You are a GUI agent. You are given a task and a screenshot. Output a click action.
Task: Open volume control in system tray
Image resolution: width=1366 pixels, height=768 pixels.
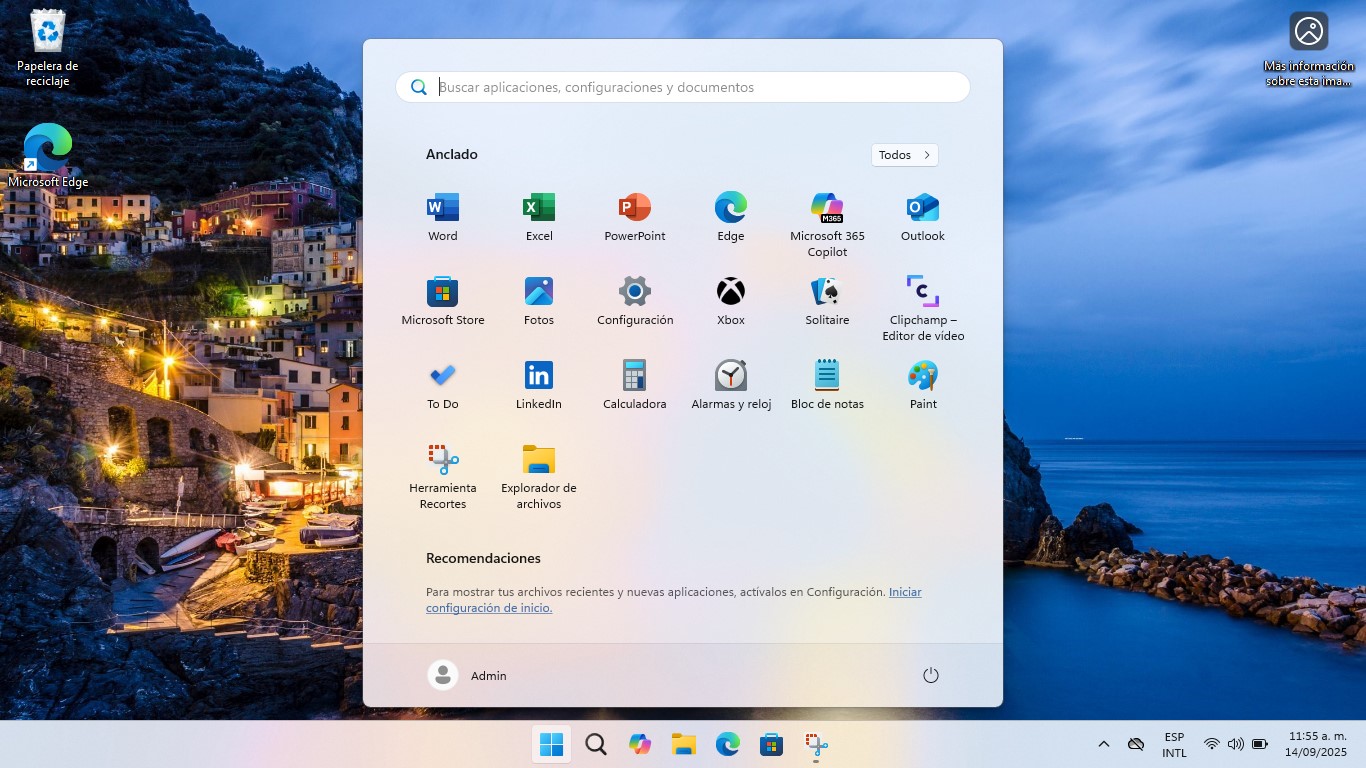1235,744
